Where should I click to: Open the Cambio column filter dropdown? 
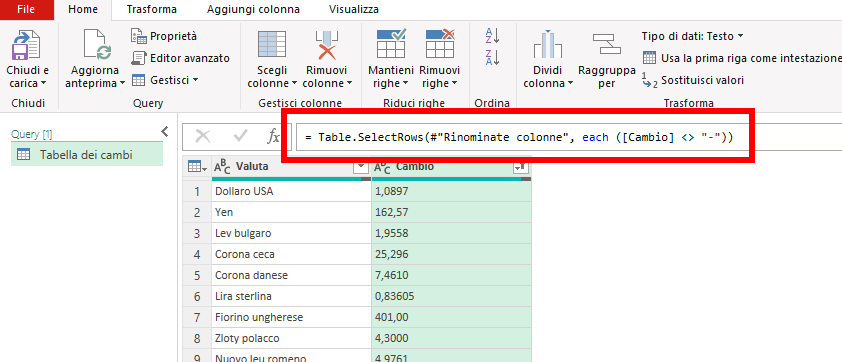(x=521, y=168)
